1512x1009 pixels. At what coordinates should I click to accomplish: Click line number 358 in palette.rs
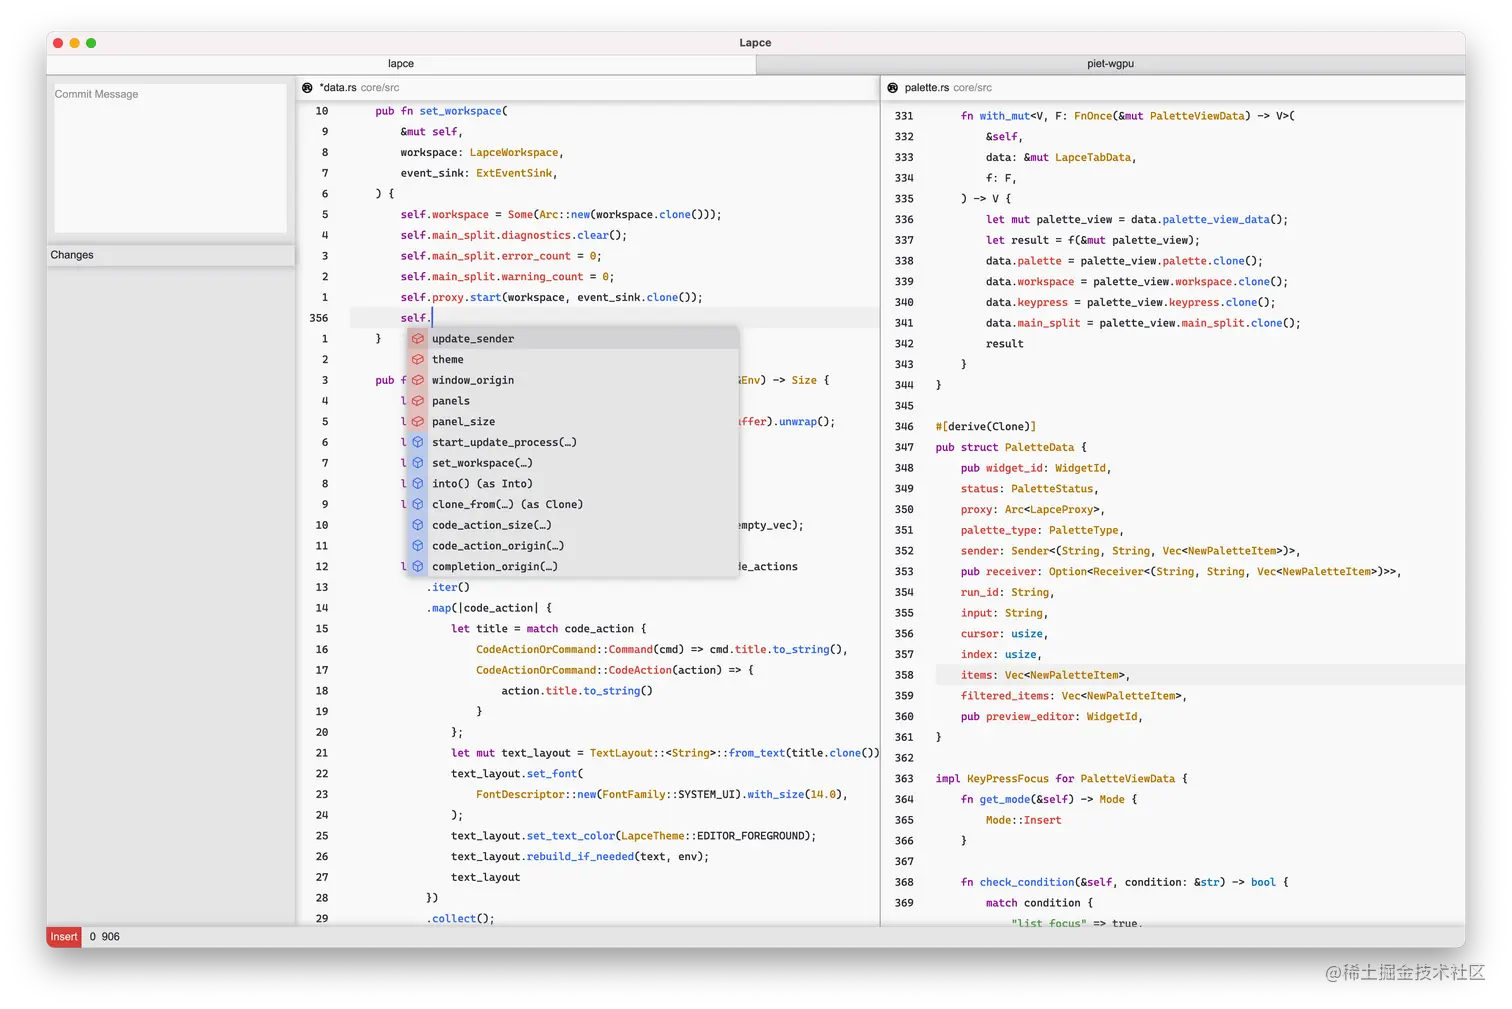[904, 676]
